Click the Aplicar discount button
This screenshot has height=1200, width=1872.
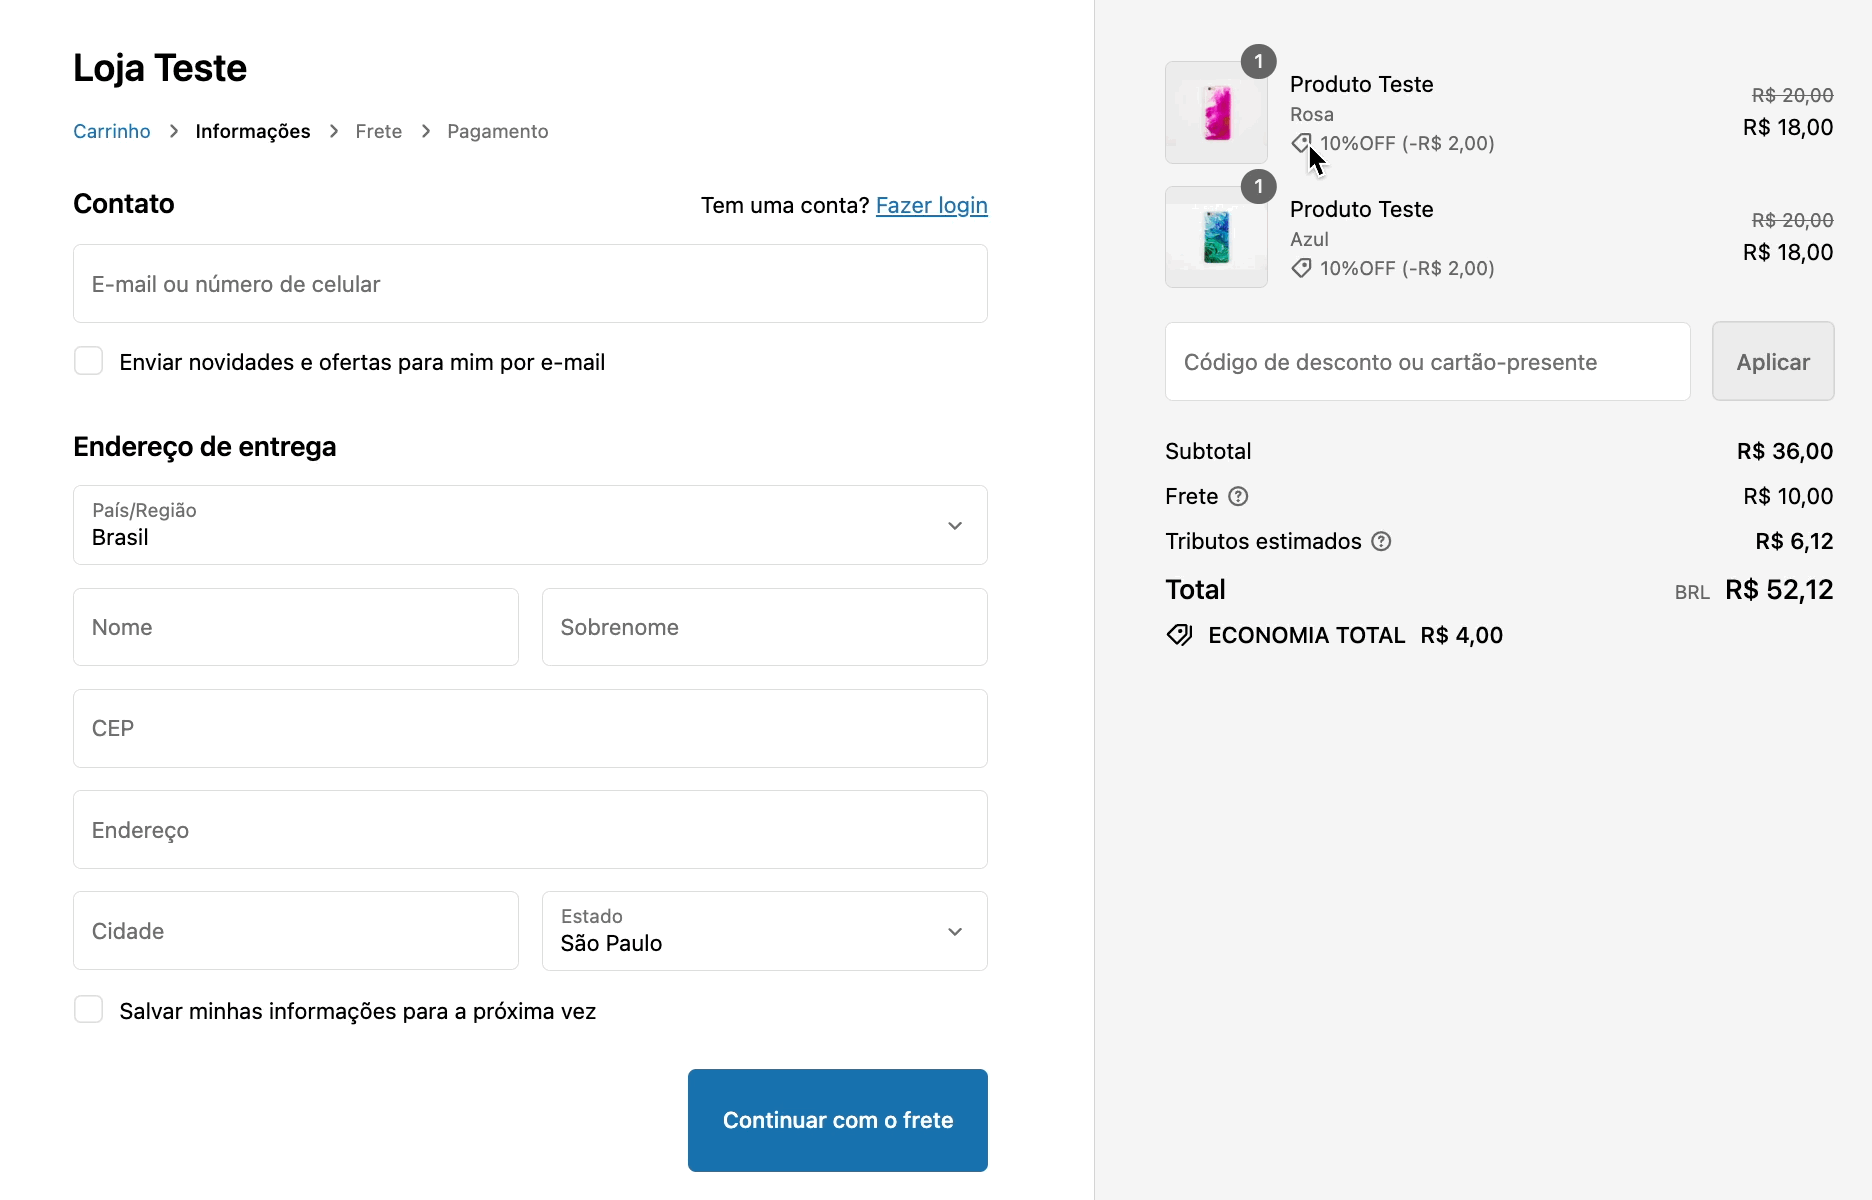coord(1772,362)
